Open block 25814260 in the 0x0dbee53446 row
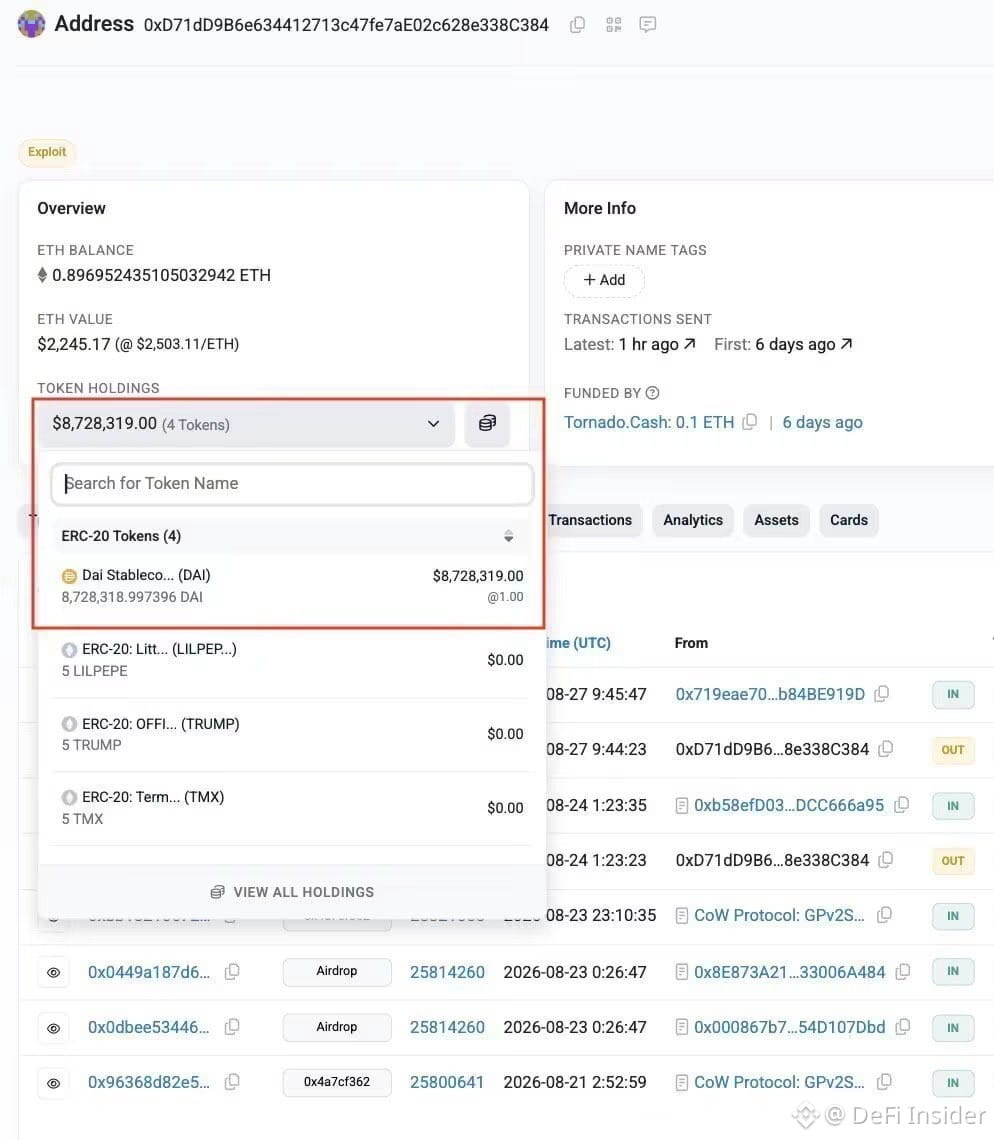The width and height of the screenshot is (994, 1140). 446,1027
